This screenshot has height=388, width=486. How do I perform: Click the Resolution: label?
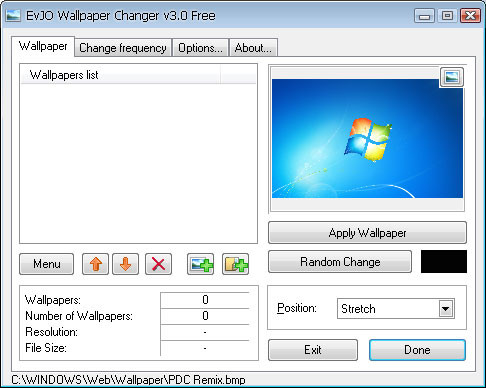click(51, 332)
